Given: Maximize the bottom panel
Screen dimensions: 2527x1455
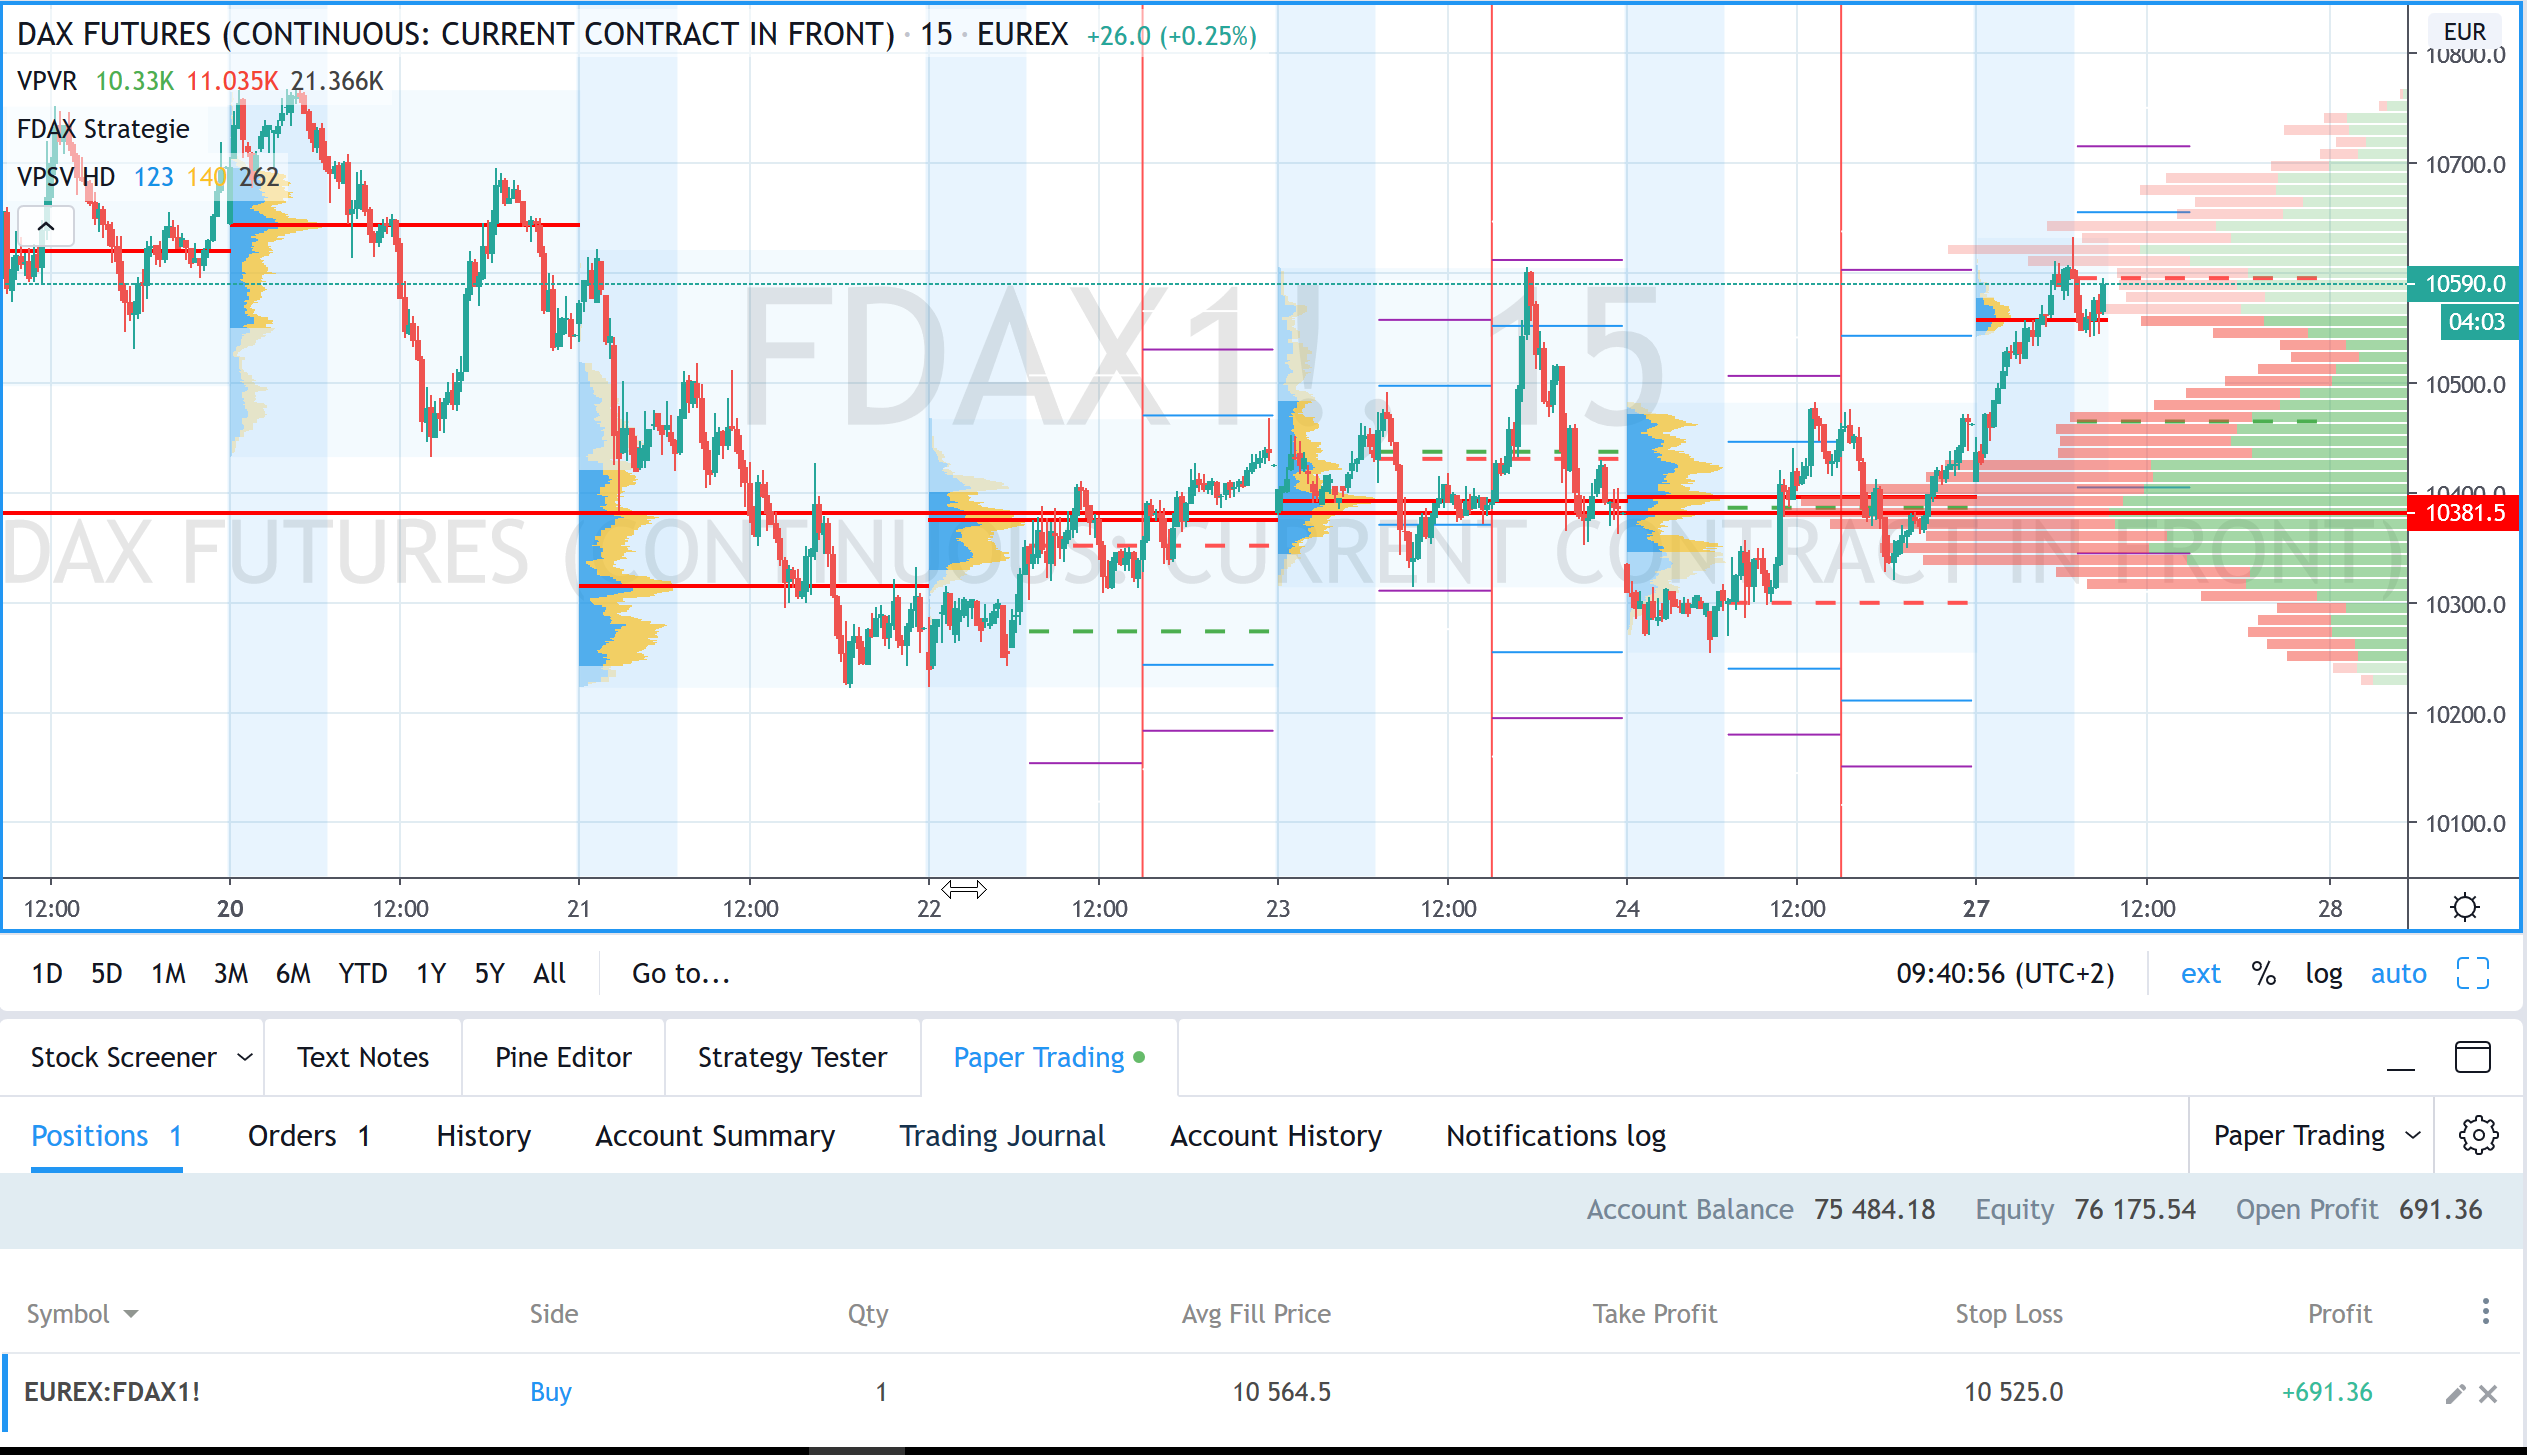Looking at the screenshot, I should coord(2472,1057).
